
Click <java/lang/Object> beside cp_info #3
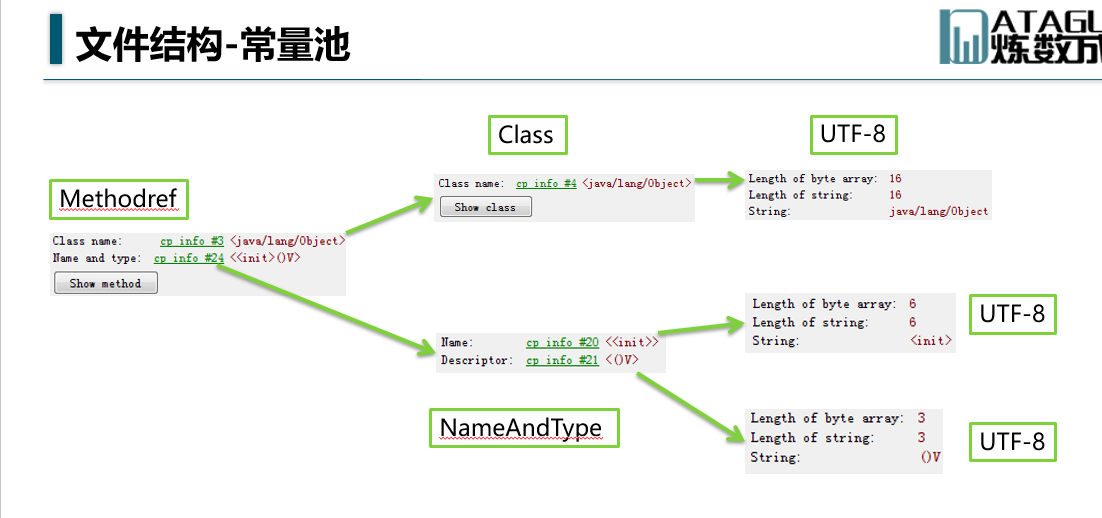288,241
